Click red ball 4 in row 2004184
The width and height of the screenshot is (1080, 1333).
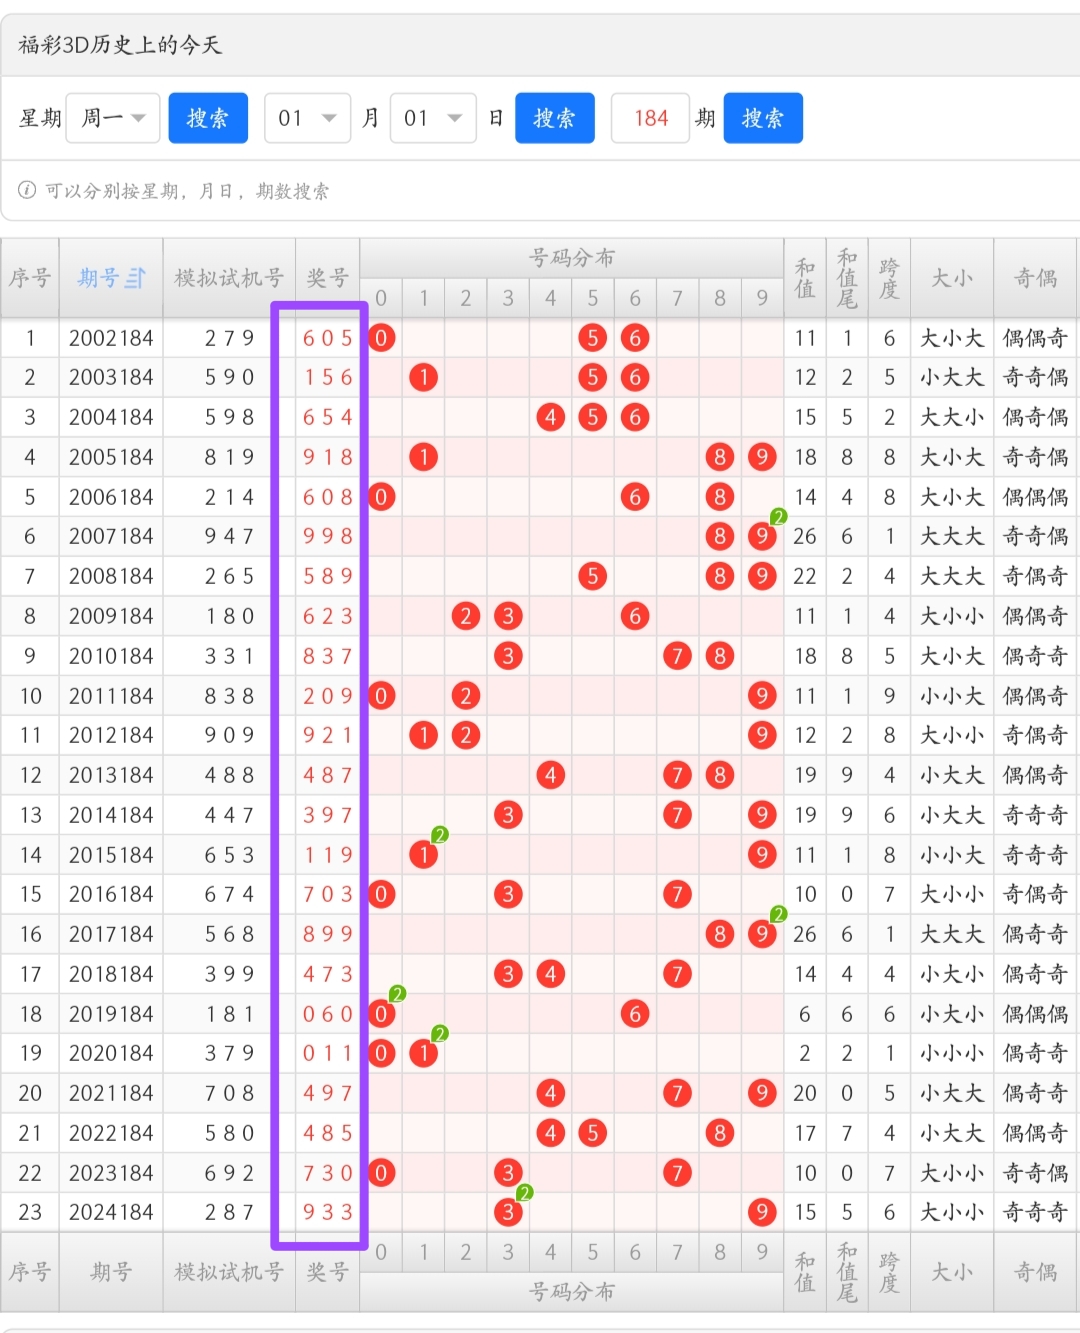(x=551, y=417)
